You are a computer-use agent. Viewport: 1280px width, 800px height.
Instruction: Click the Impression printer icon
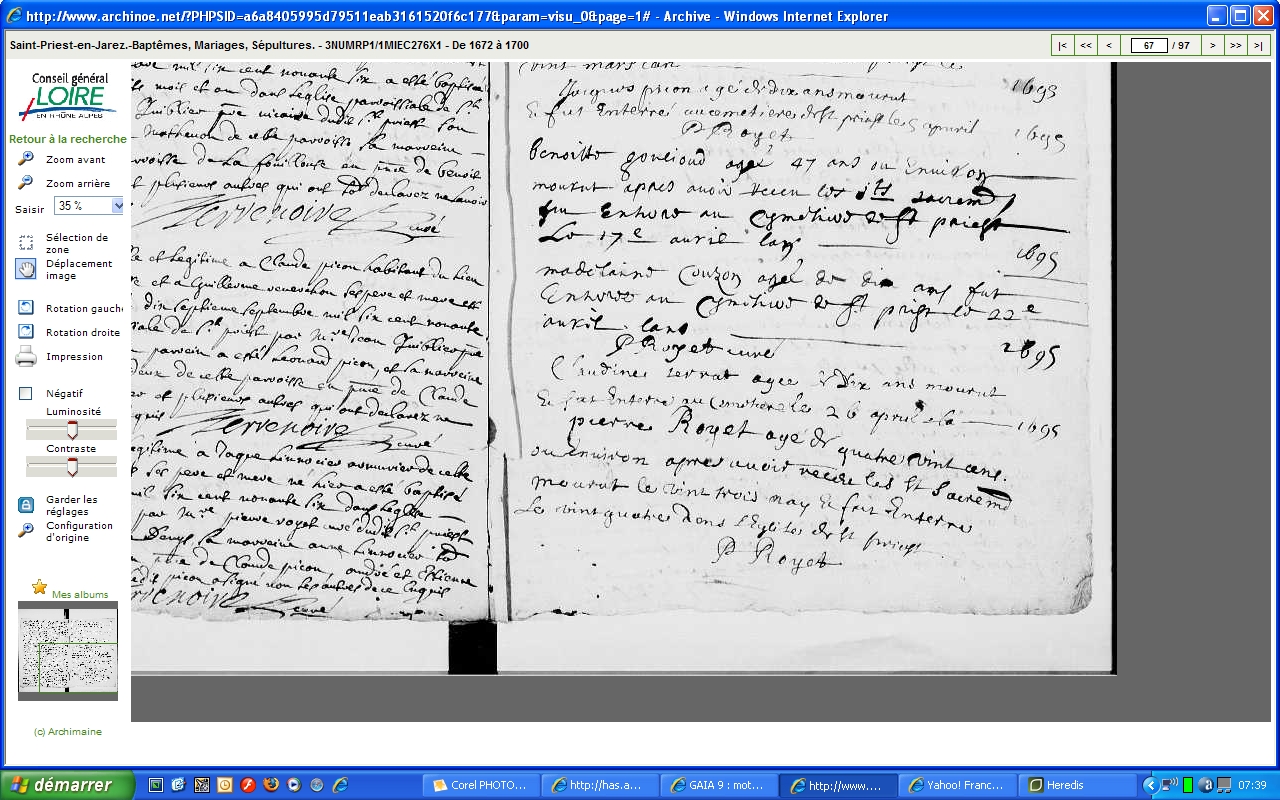26,356
